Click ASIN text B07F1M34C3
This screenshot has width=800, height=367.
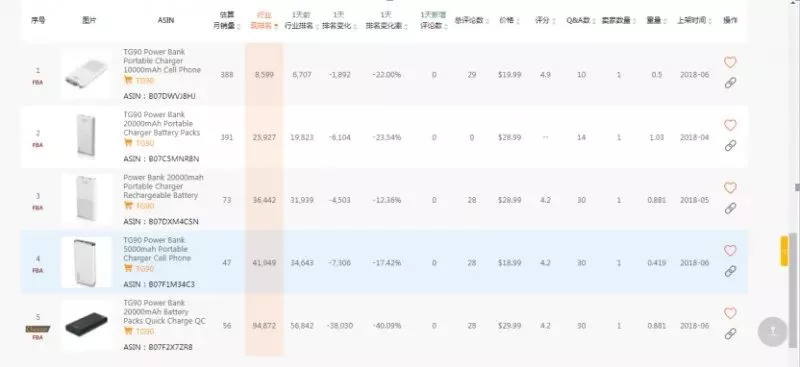point(171,284)
